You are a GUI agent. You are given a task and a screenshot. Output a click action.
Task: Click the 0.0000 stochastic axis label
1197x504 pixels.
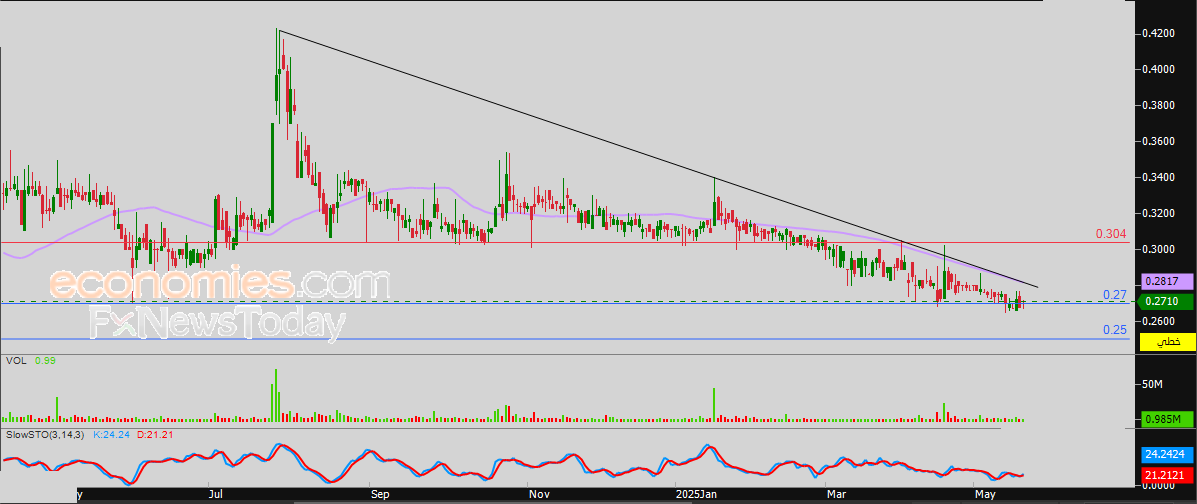(1157, 486)
